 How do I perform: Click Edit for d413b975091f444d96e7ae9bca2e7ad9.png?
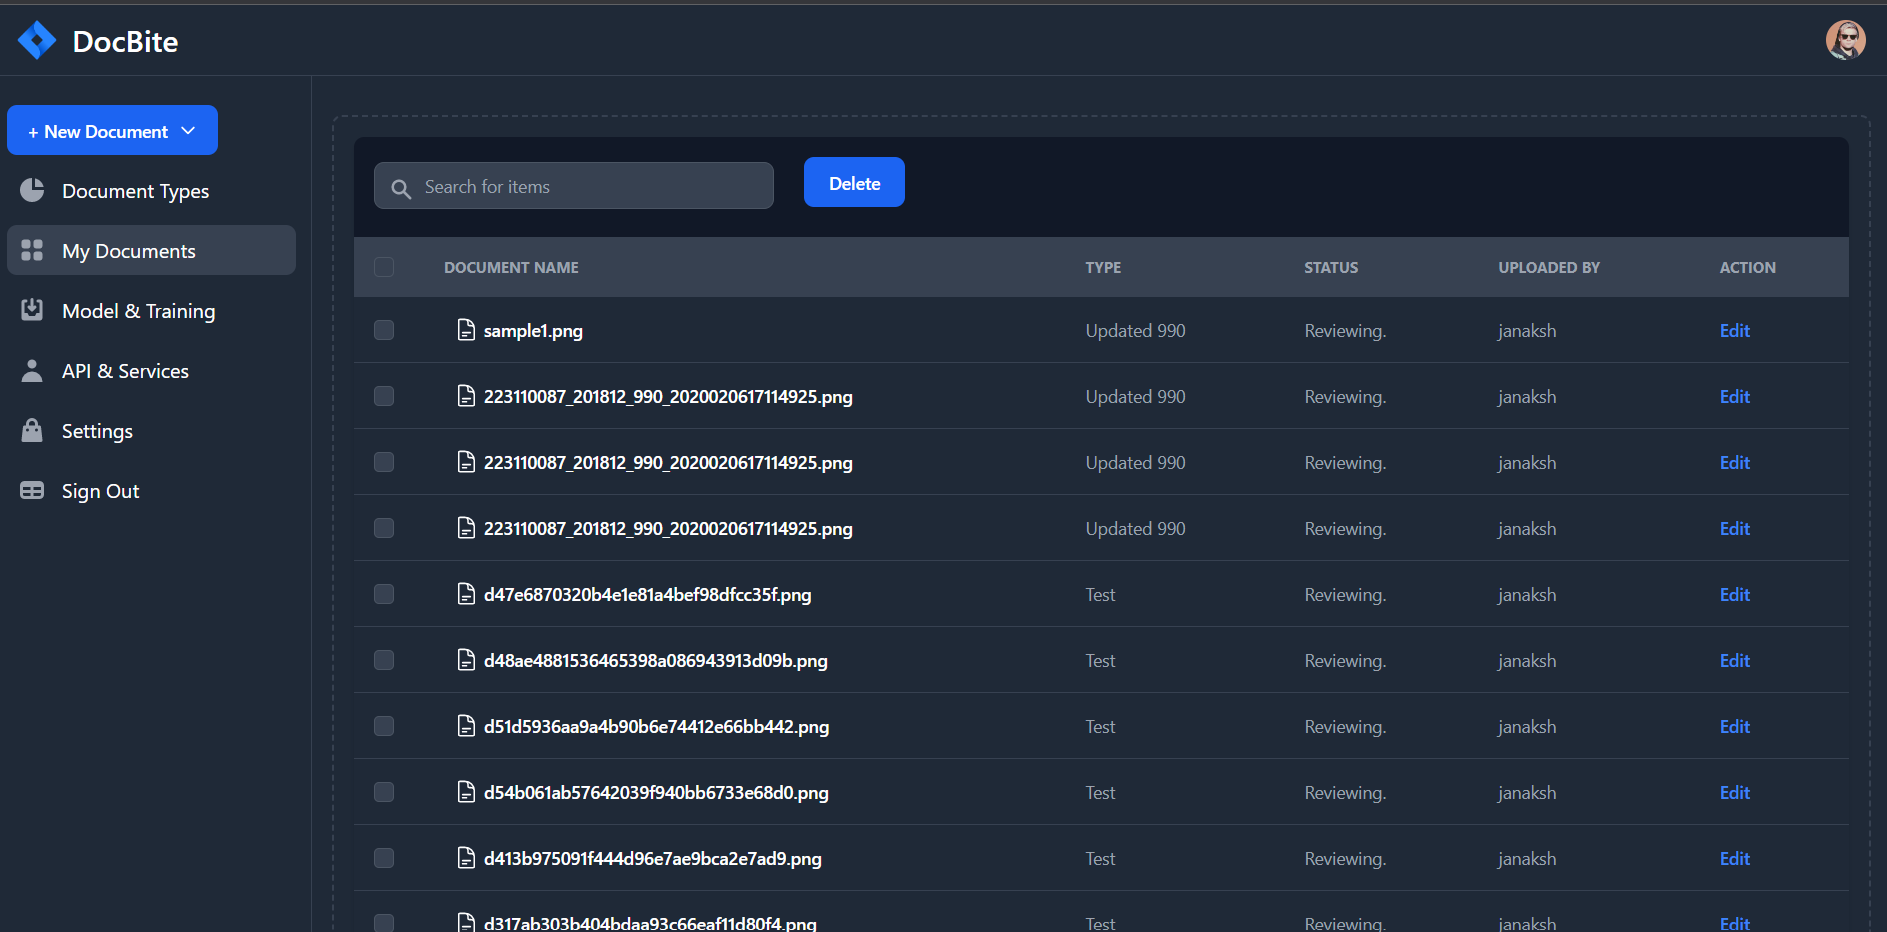point(1734,858)
